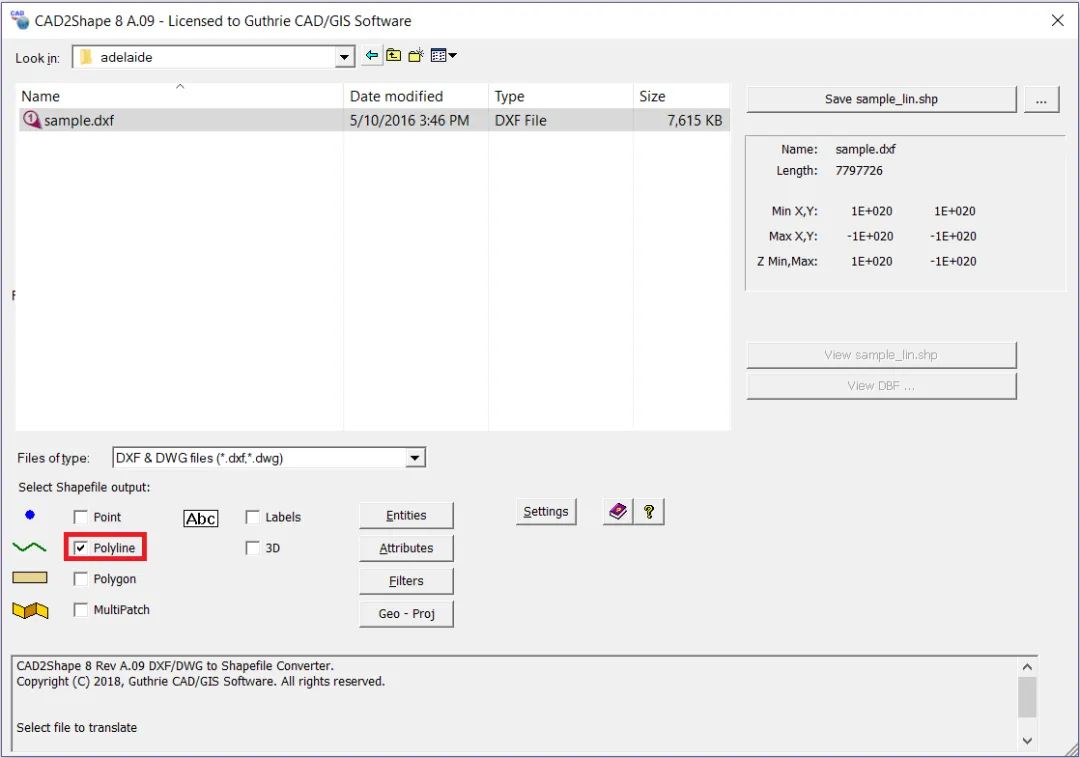Expand the Files of type dropdown
1080x758 pixels.
415,458
